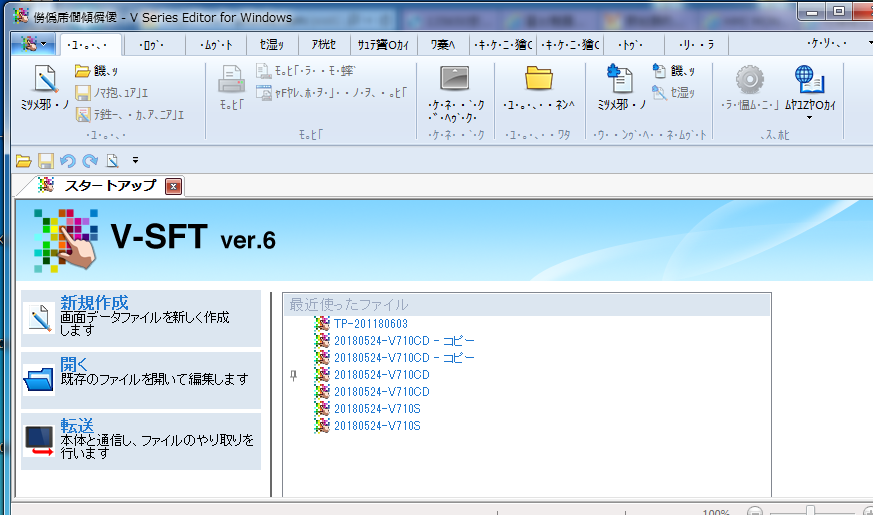
Task: Click the 開く link to open existing file
Action: point(74,363)
